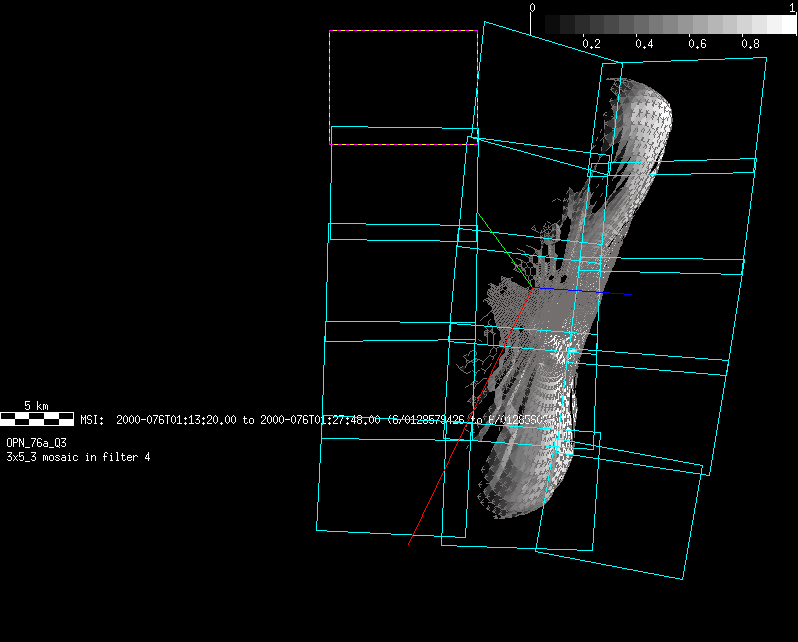
Task: Pick the blue axis line
Action: tap(590, 291)
